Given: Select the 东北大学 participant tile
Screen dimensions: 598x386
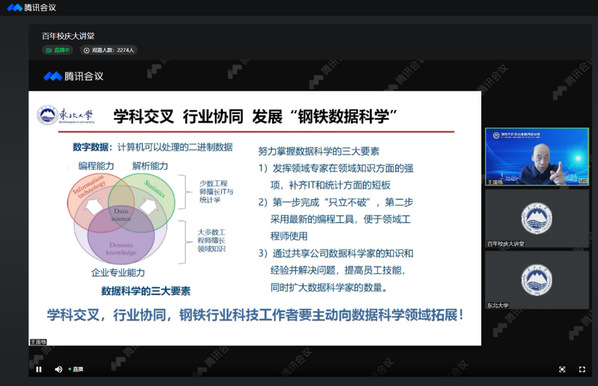Looking at the screenshot, I should (537, 280).
